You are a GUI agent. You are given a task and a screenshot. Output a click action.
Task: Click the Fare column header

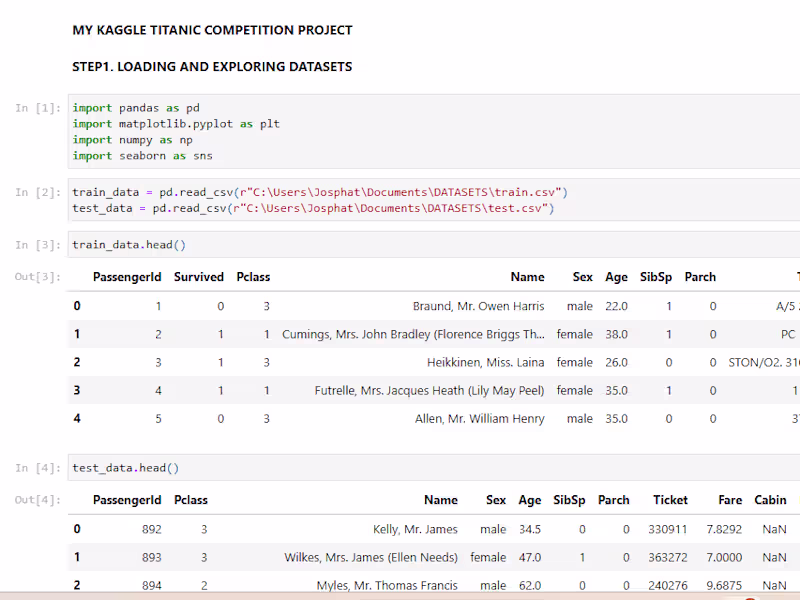click(x=730, y=500)
